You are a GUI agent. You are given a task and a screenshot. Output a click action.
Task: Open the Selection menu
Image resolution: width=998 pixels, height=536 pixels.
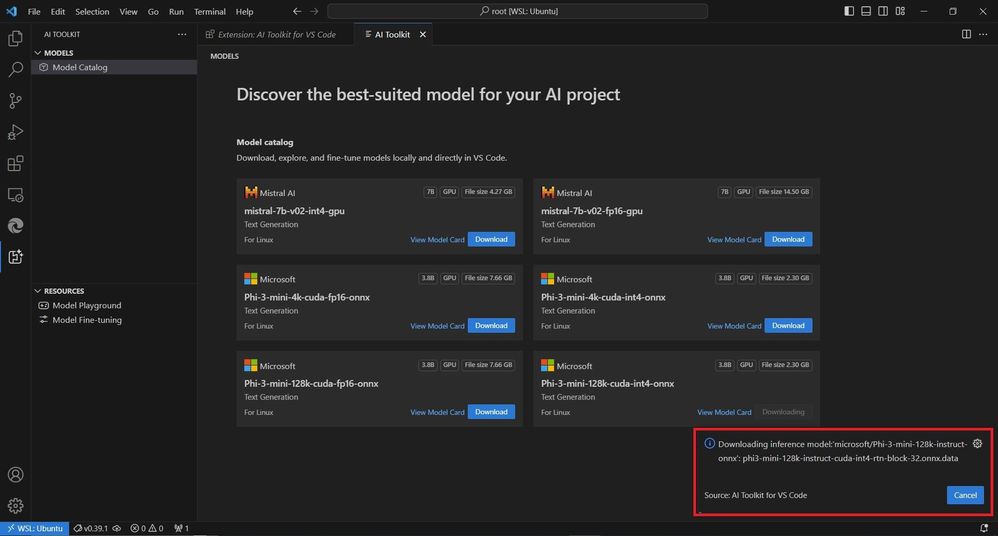tap(92, 11)
